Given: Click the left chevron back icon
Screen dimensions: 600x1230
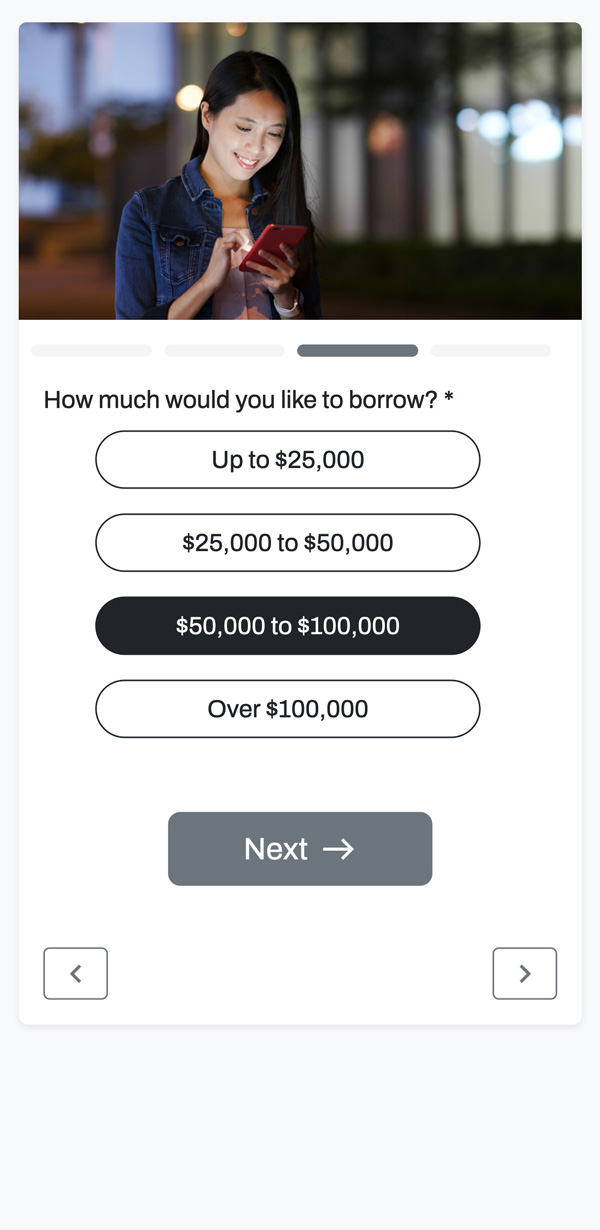Looking at the screenshot, I should click(x=75, y=974).
